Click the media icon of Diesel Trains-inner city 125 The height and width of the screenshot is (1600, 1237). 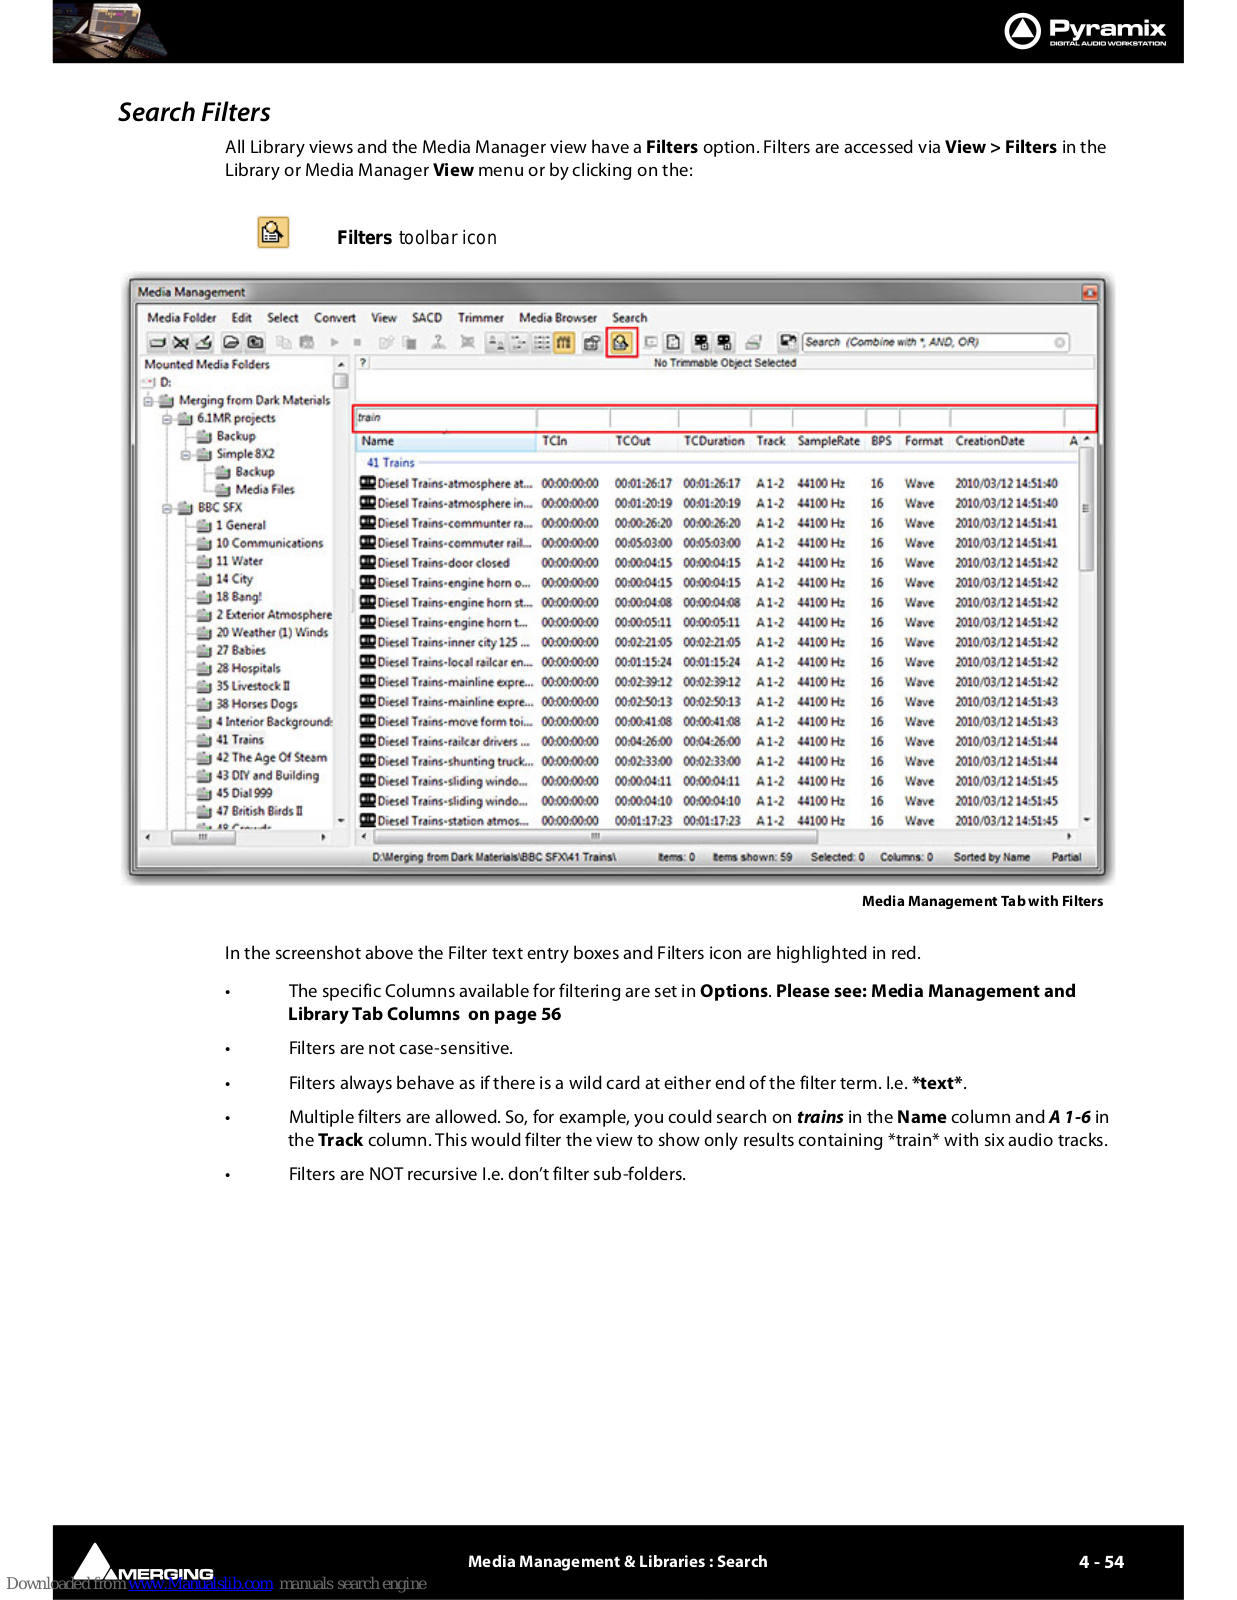[367, 642]
